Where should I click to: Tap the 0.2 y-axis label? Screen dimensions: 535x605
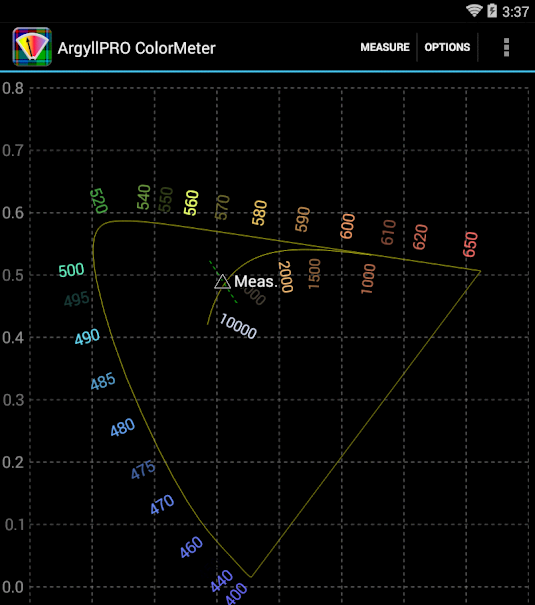(x=13, y=462)
